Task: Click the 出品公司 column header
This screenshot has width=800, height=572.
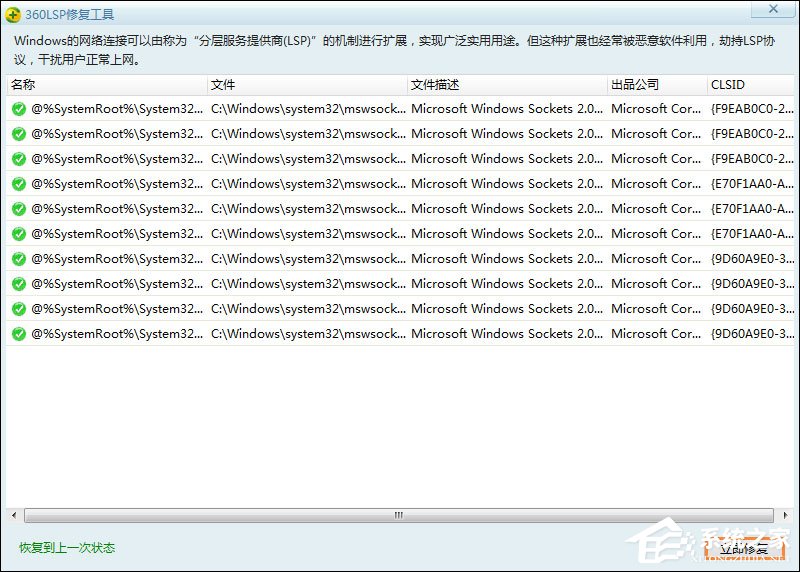Action: coord(656,85)
